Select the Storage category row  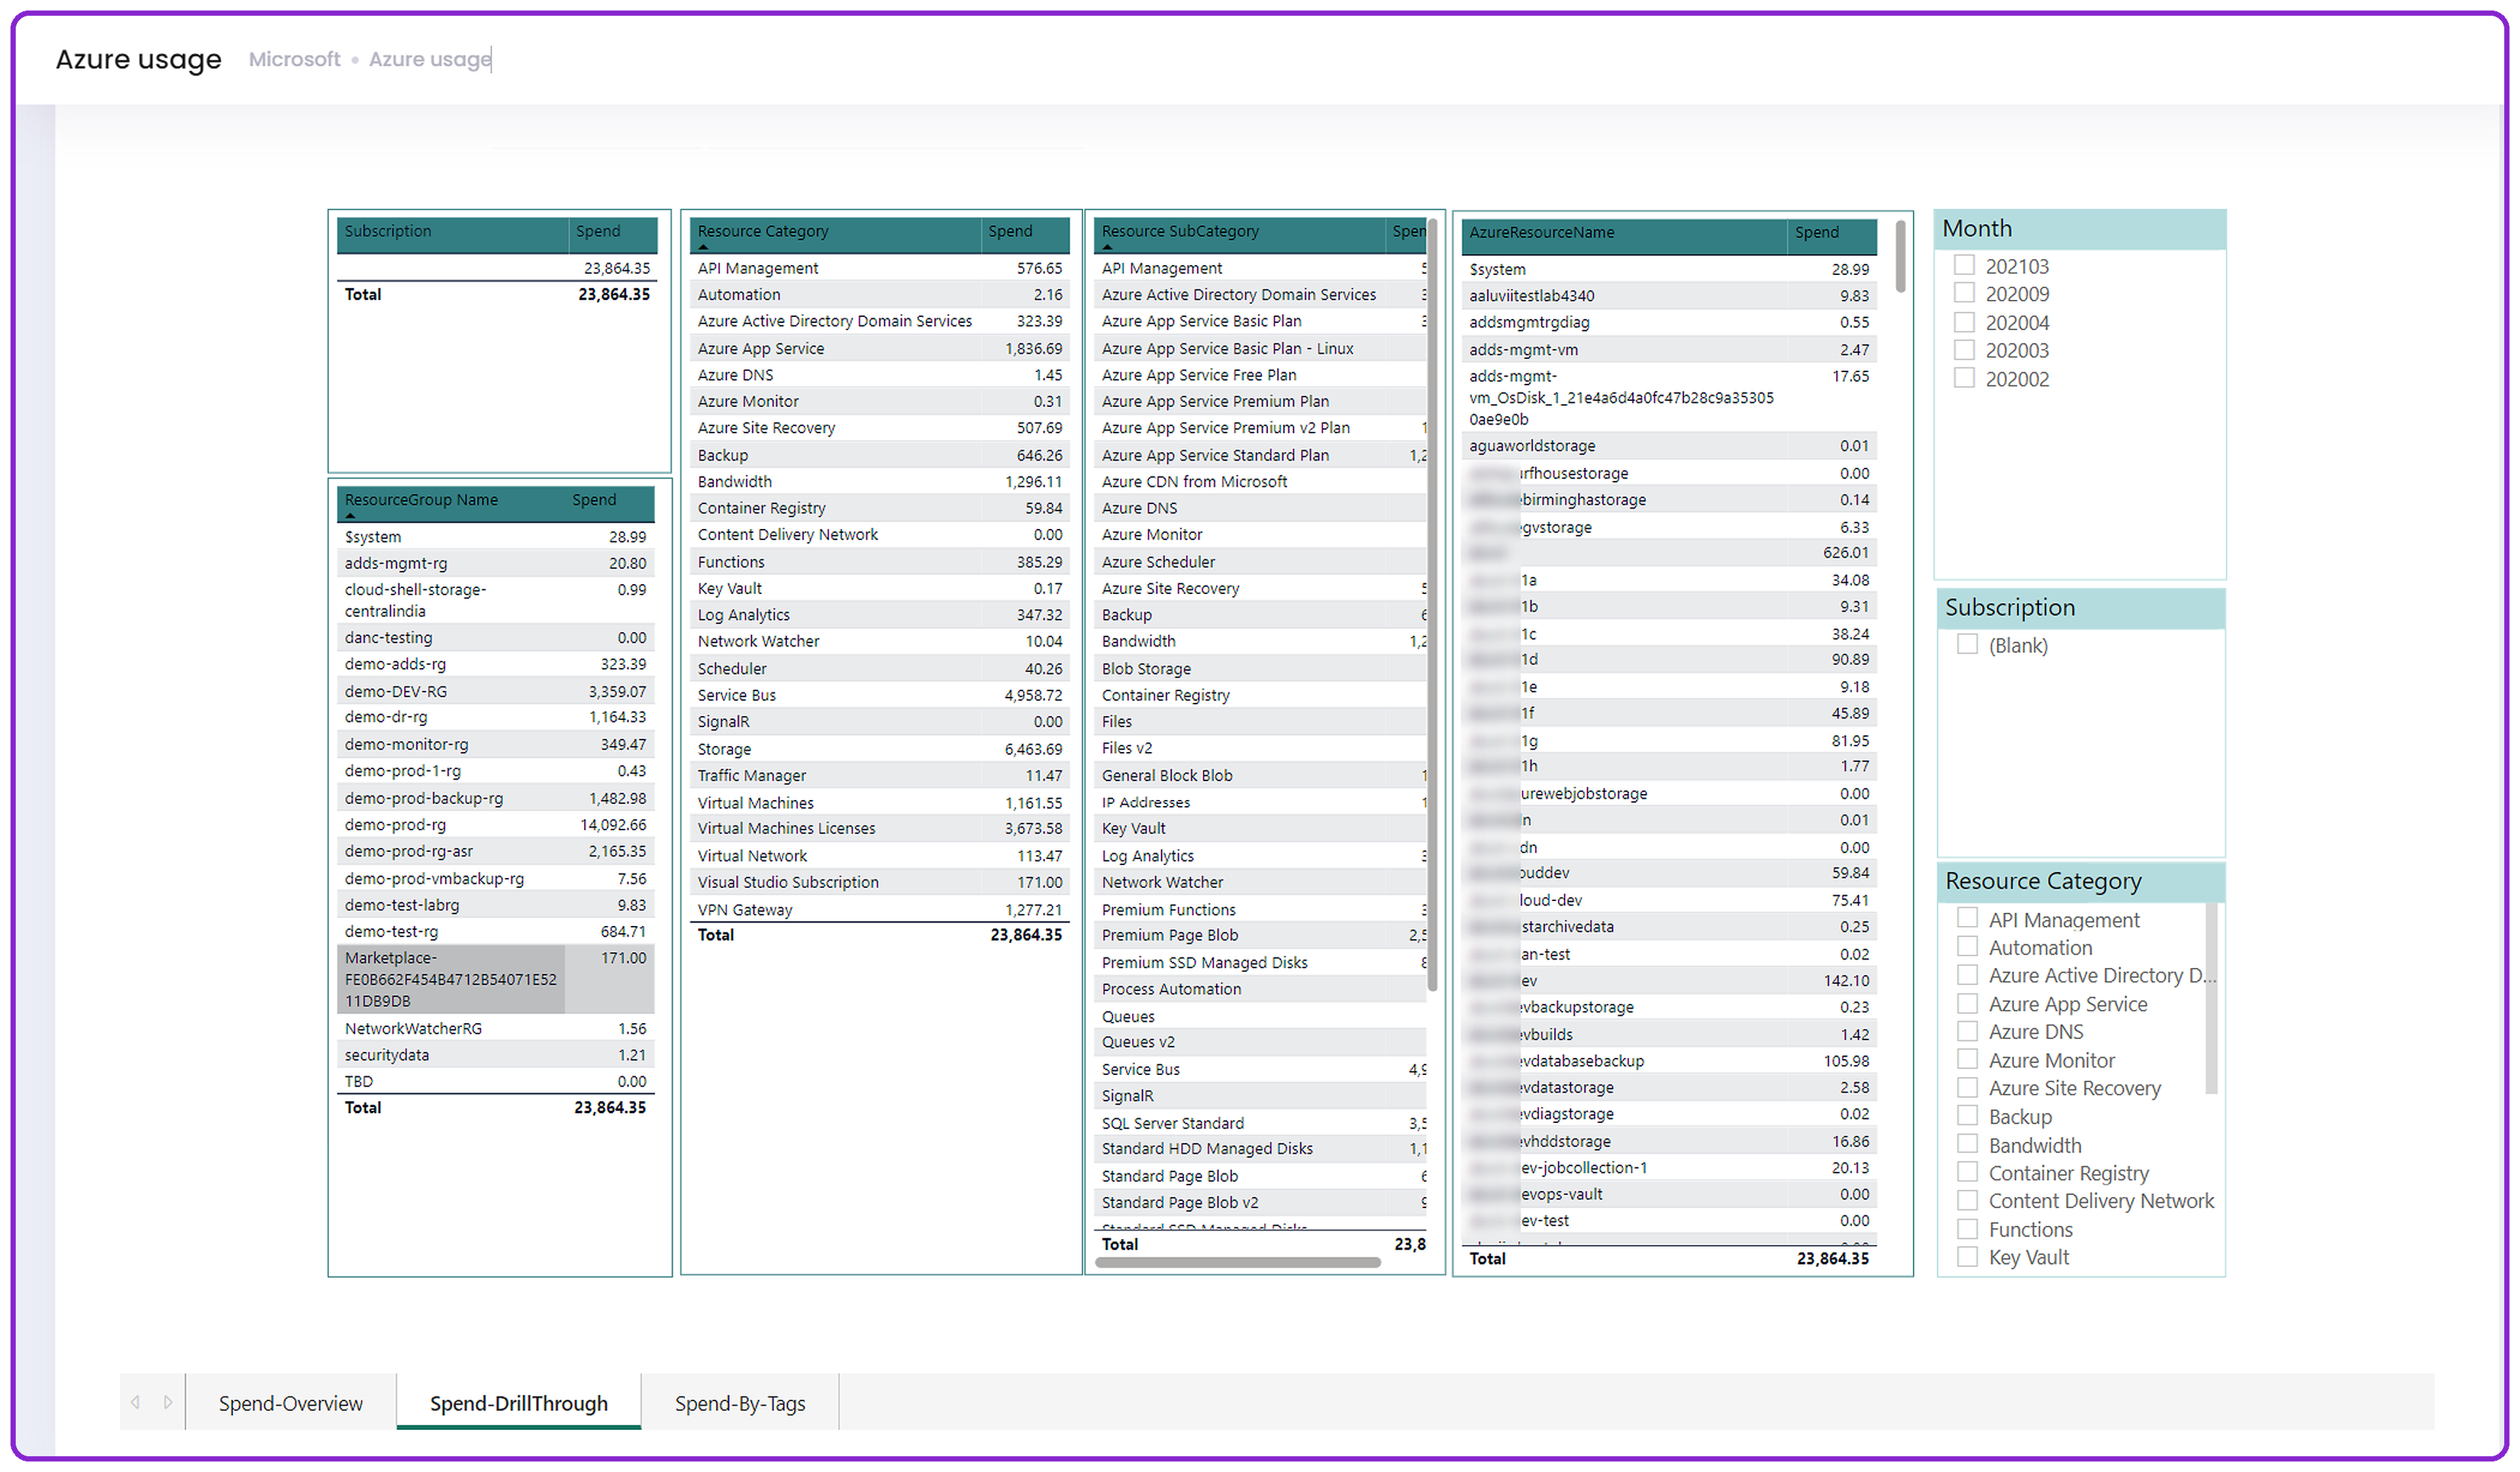(x=879, y=749)
